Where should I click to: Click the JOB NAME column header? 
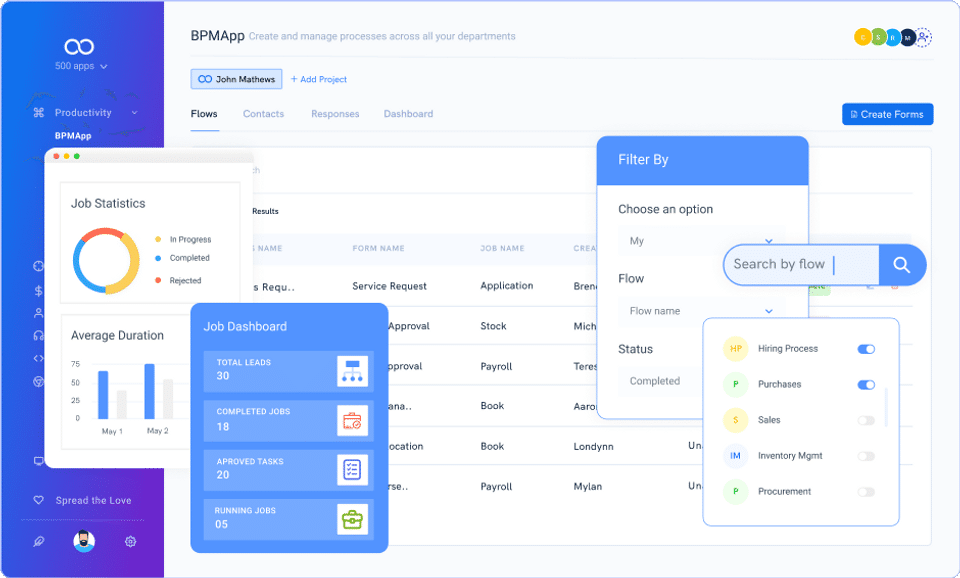point(502,249)
